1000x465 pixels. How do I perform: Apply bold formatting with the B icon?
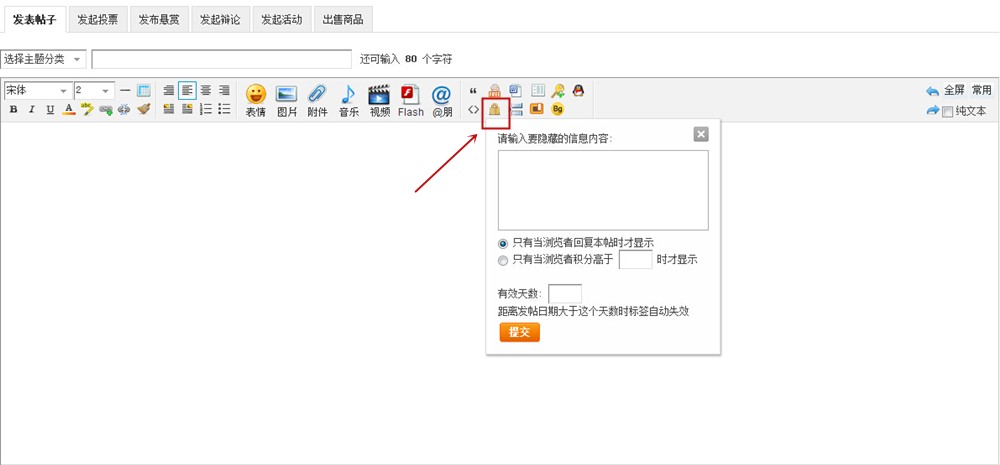coord(13,110)
